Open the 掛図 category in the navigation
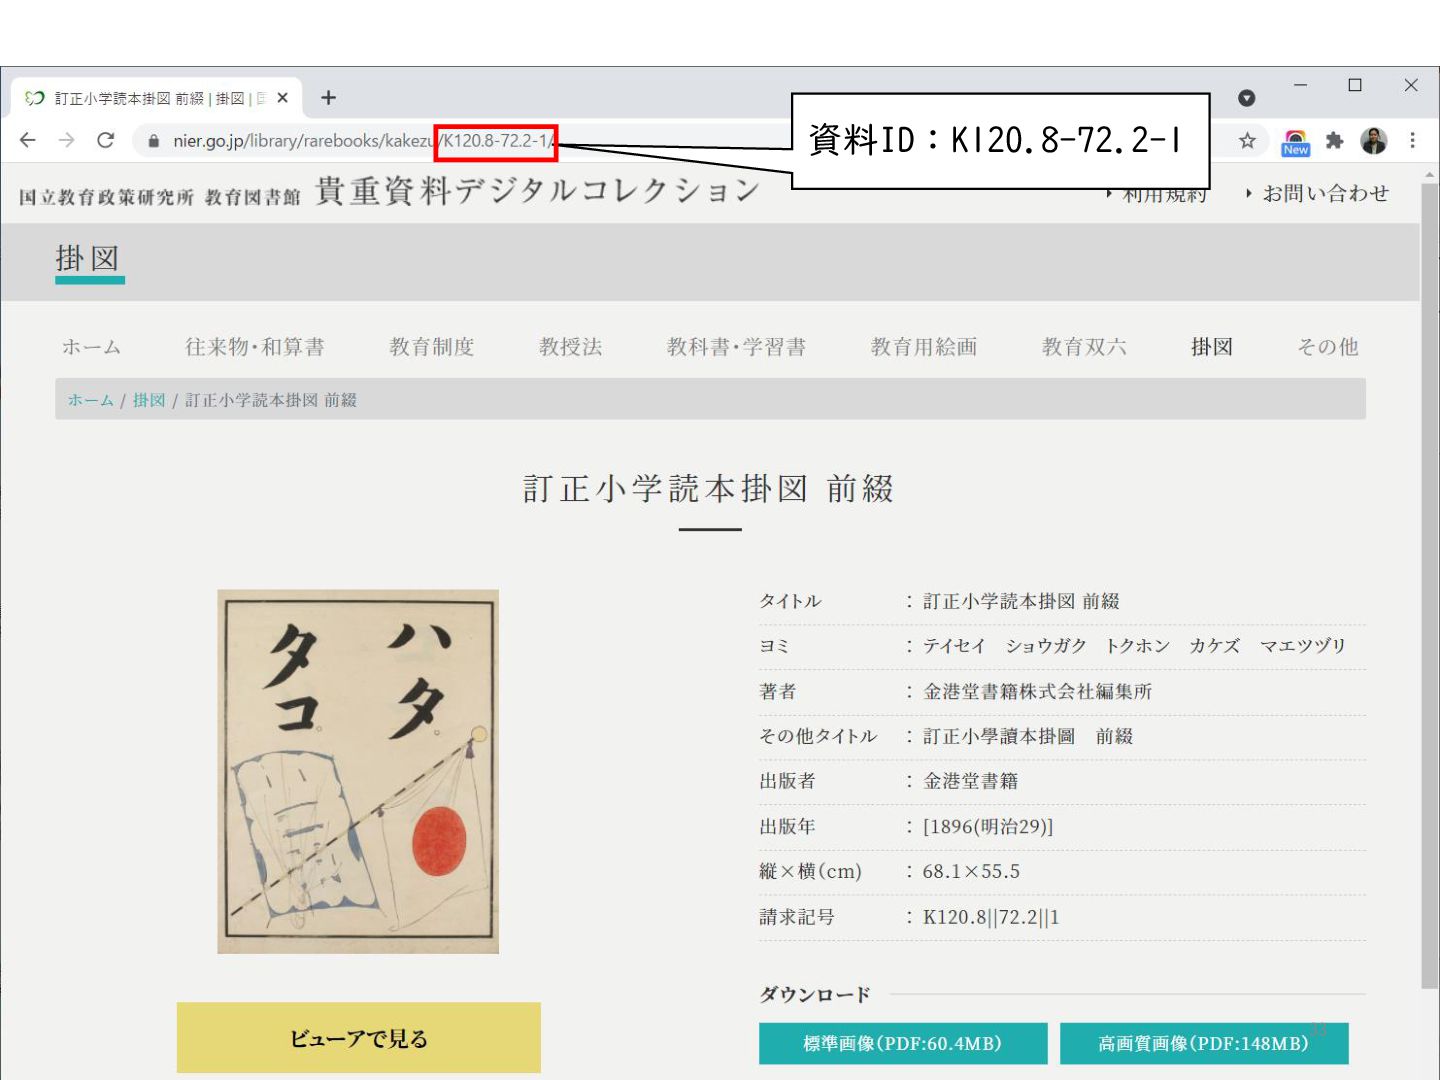This screenshot has width=1440, height=1080. tap(1212, 347)
